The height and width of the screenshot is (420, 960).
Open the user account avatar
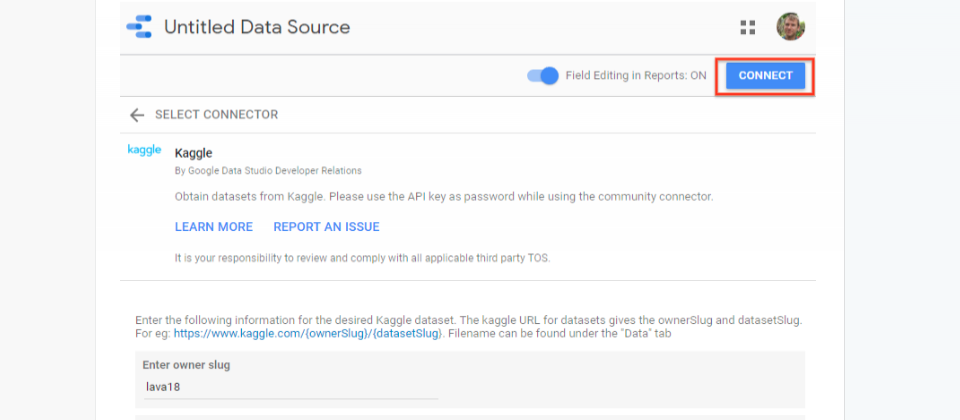tap(790, 27)
